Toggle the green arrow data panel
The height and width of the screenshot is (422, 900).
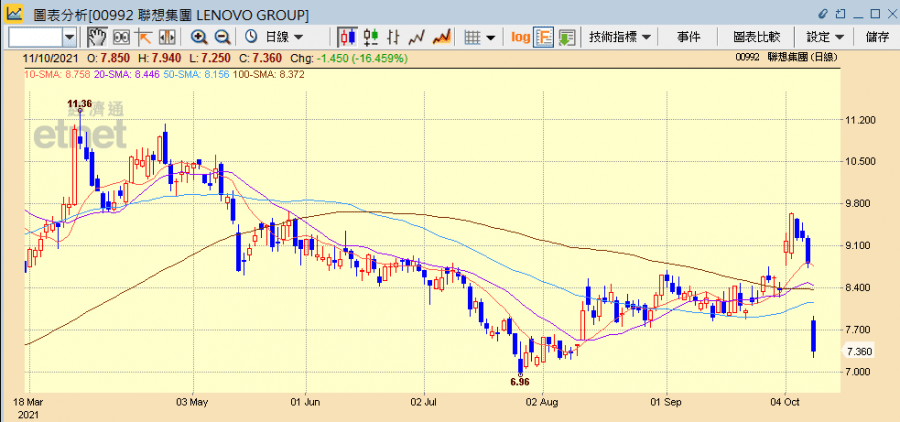coord(567,37)
